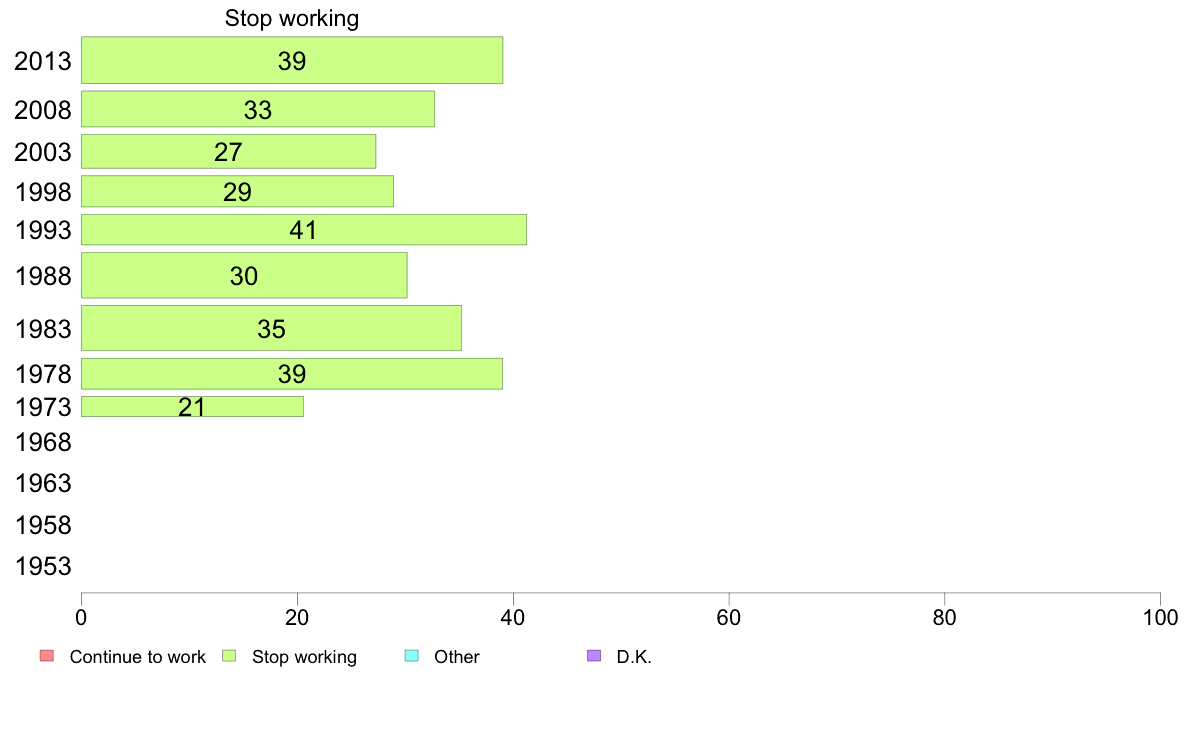
Task: Click the Stop working chart title
Action: 292,18
